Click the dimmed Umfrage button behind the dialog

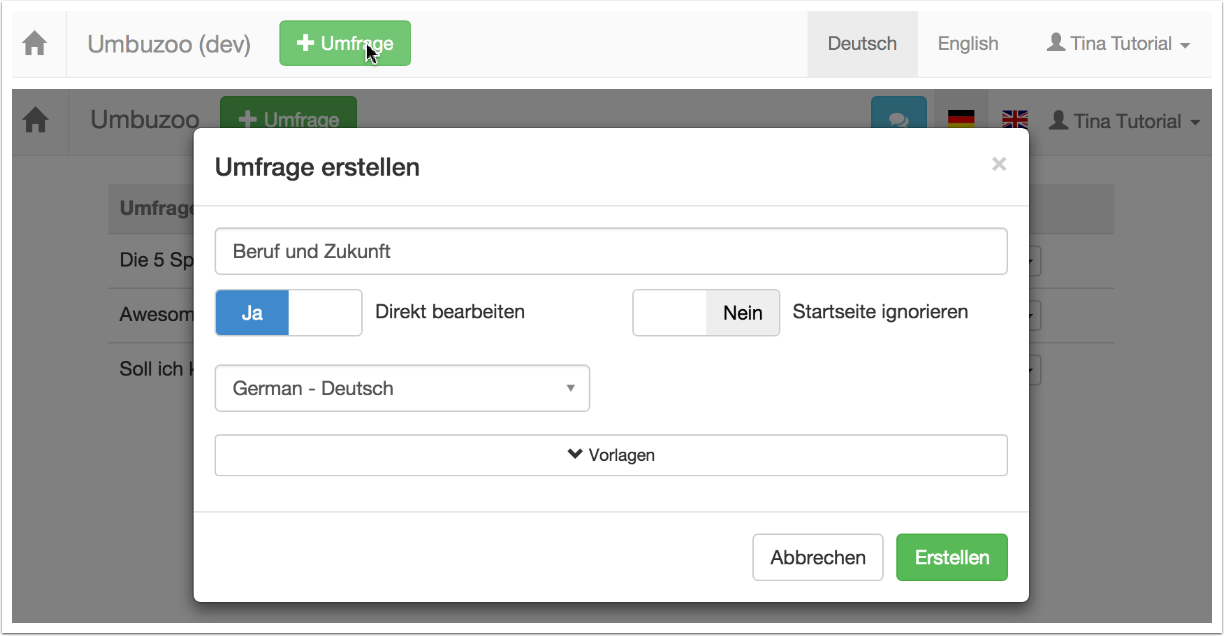pyautogui.click(x=288, y=114)
